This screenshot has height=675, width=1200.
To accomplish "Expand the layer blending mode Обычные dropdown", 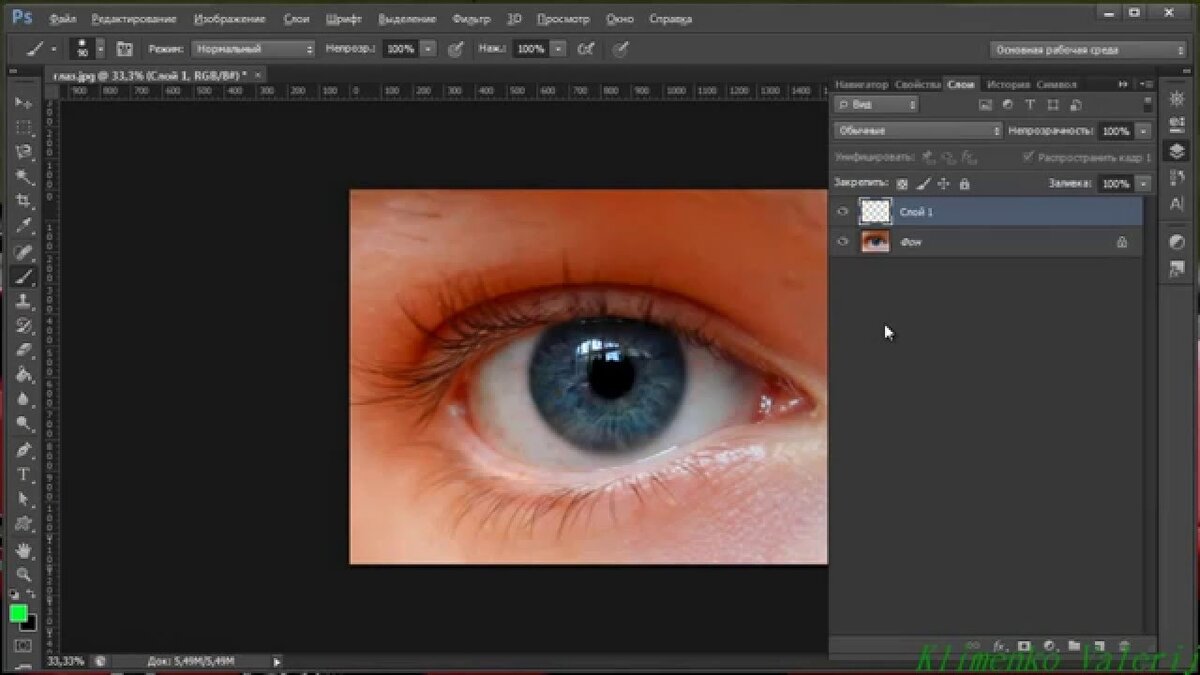I will [x=918, y=131].
